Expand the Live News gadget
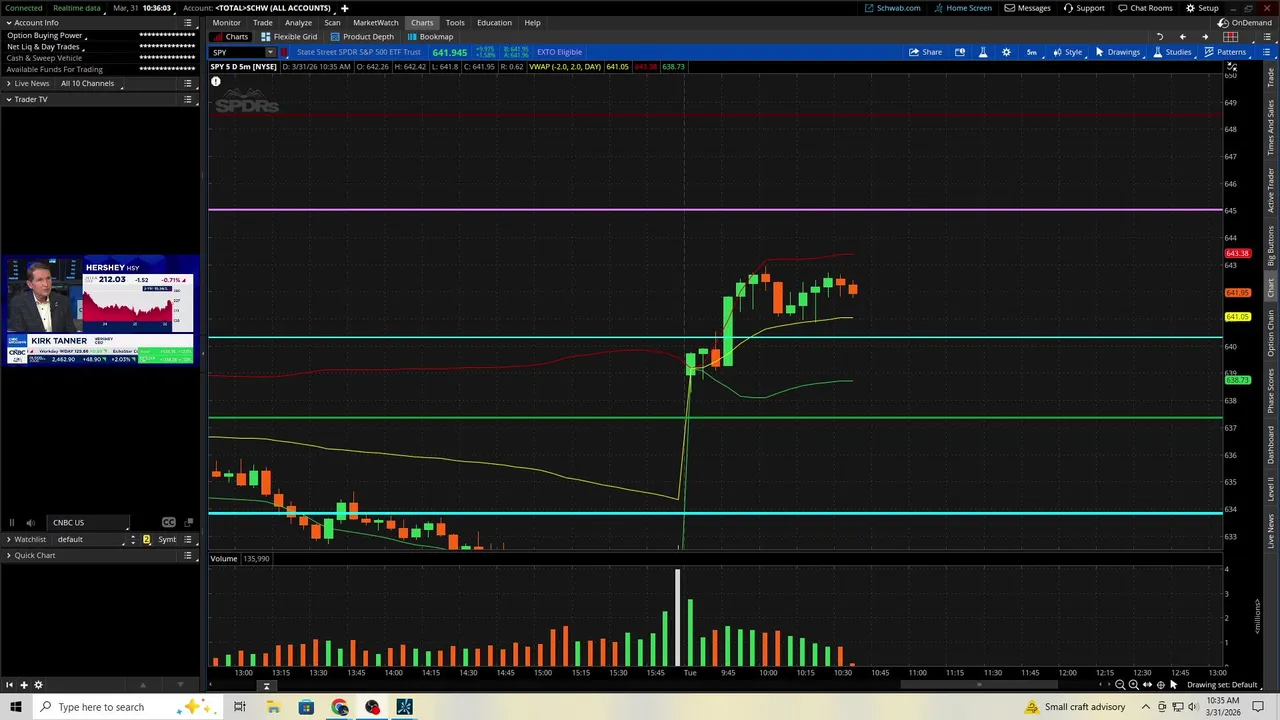Viewport: 1280px width, 720px height. click(x=9, y=83)
